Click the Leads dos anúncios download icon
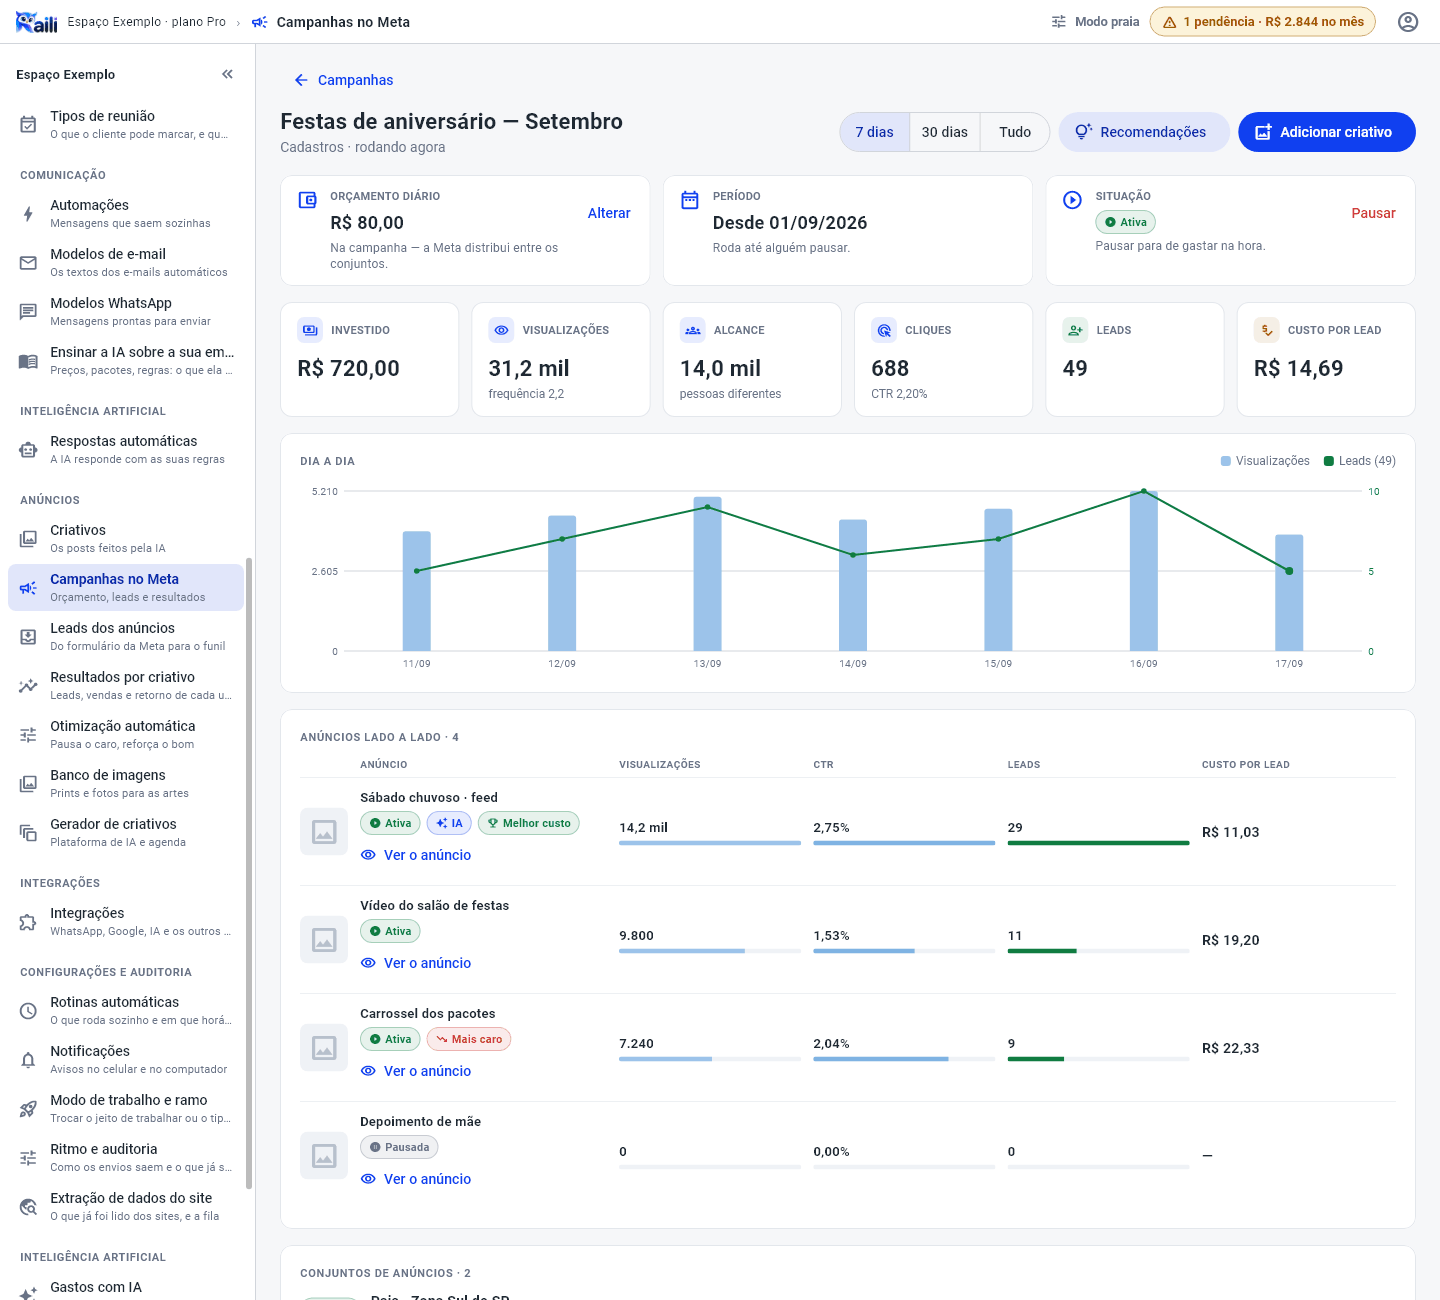This screenshot has width=1440, height=1300. (28, 636)
